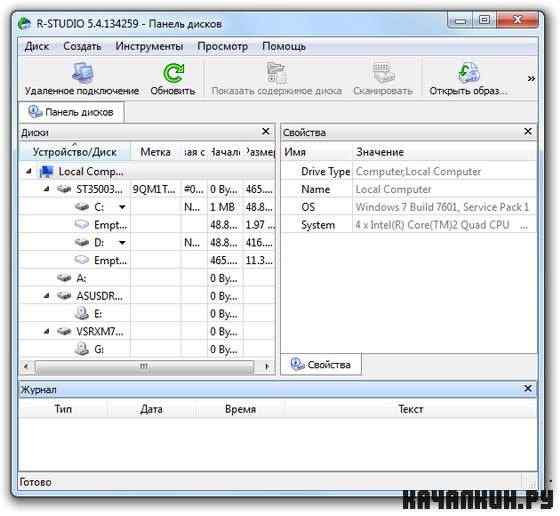Click the Устройство/Диск column header to sort
Viewport: 560px width, 516px height.
point(75,152)
